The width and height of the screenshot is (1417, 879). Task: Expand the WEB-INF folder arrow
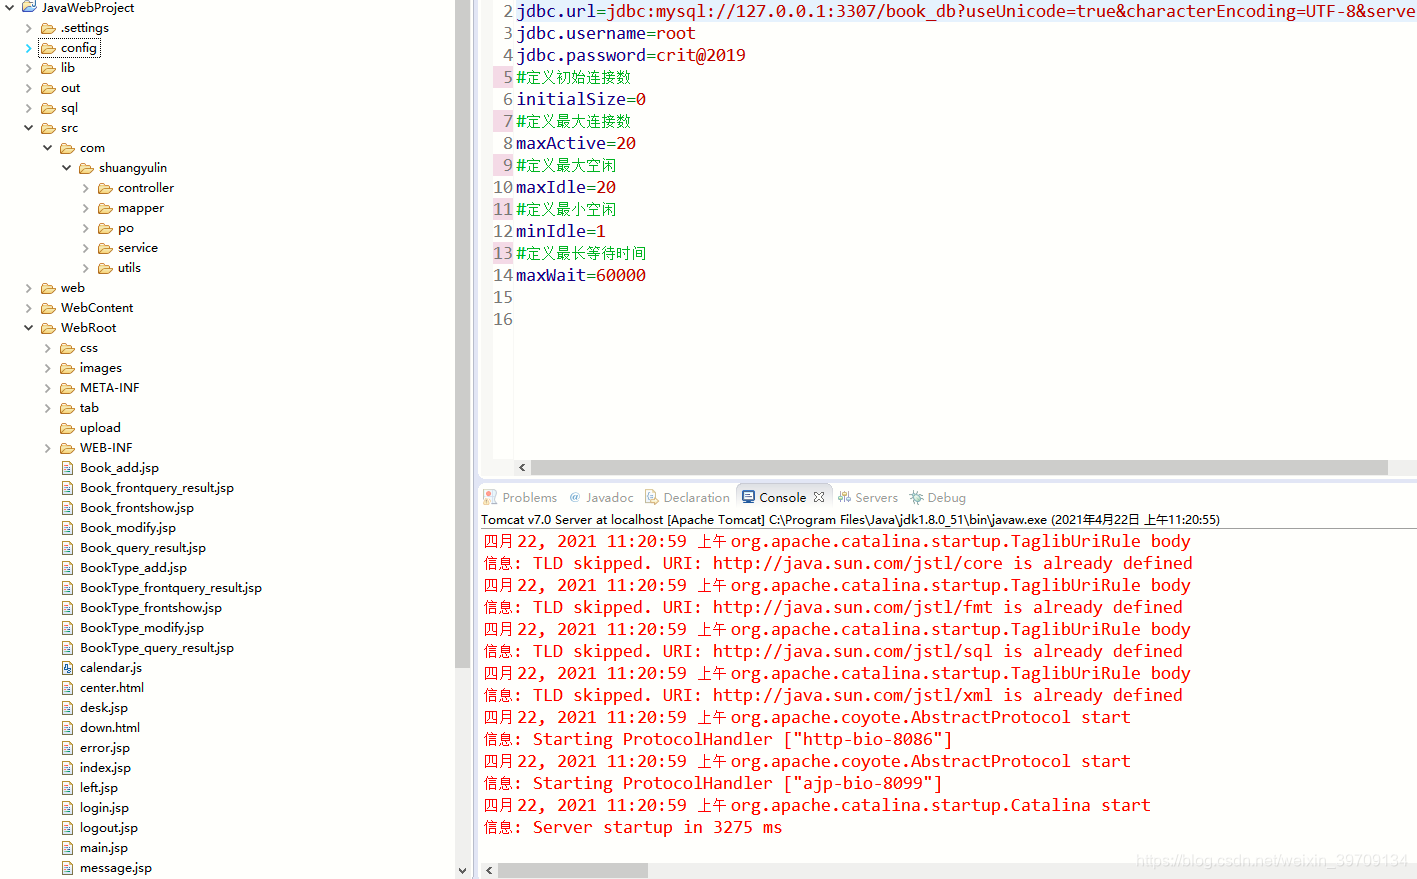(x=48, y=448)
